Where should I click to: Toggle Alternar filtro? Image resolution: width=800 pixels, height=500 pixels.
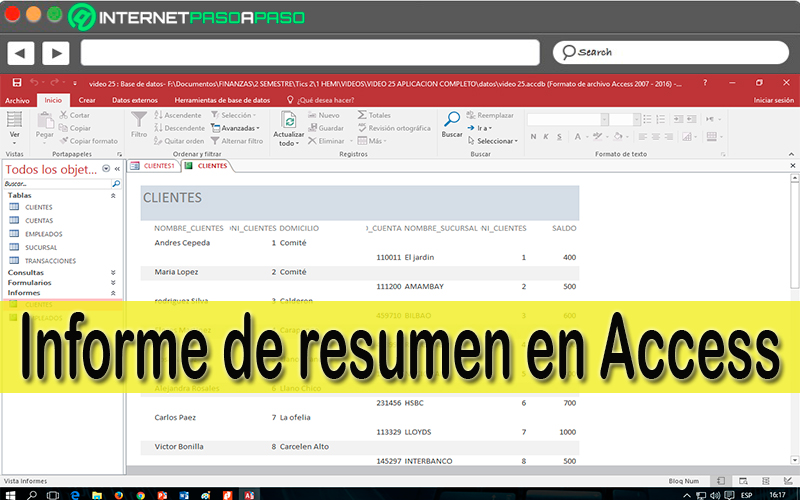tap(237, 141)
